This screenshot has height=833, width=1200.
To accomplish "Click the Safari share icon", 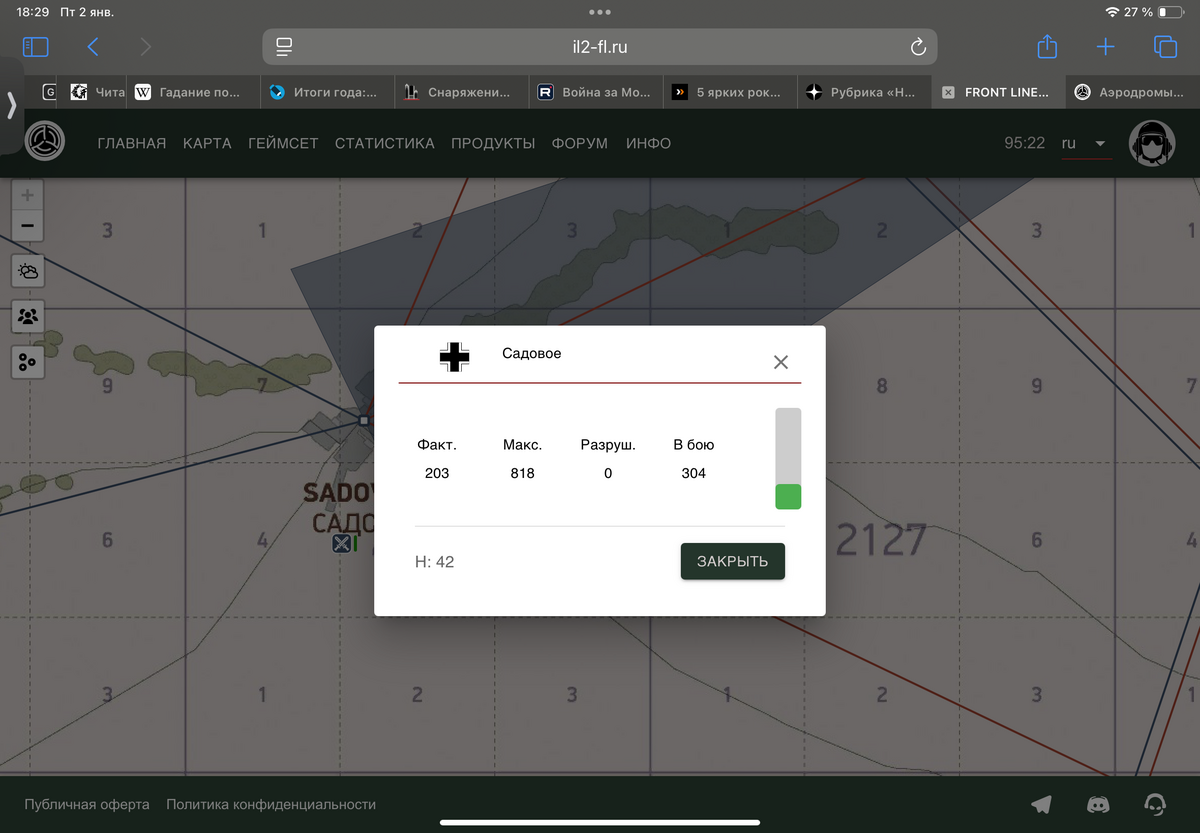I will (x=1047, y=47).
